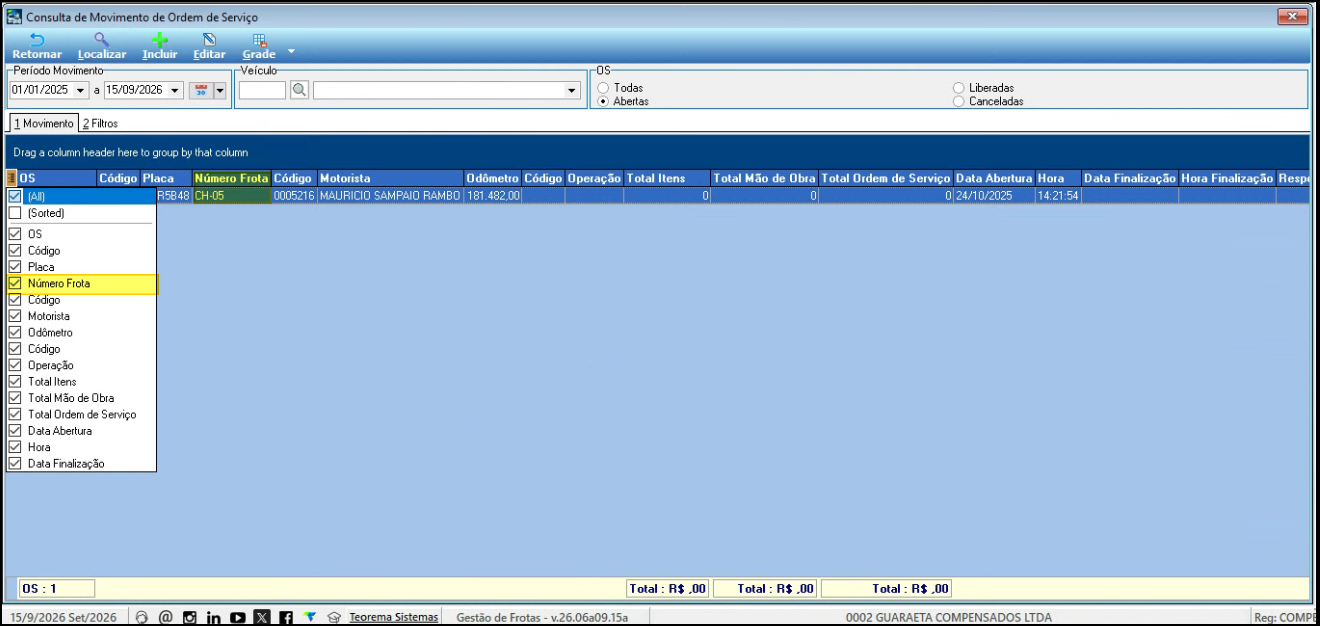Click the period calendar icon

click(x=200, y=90)
